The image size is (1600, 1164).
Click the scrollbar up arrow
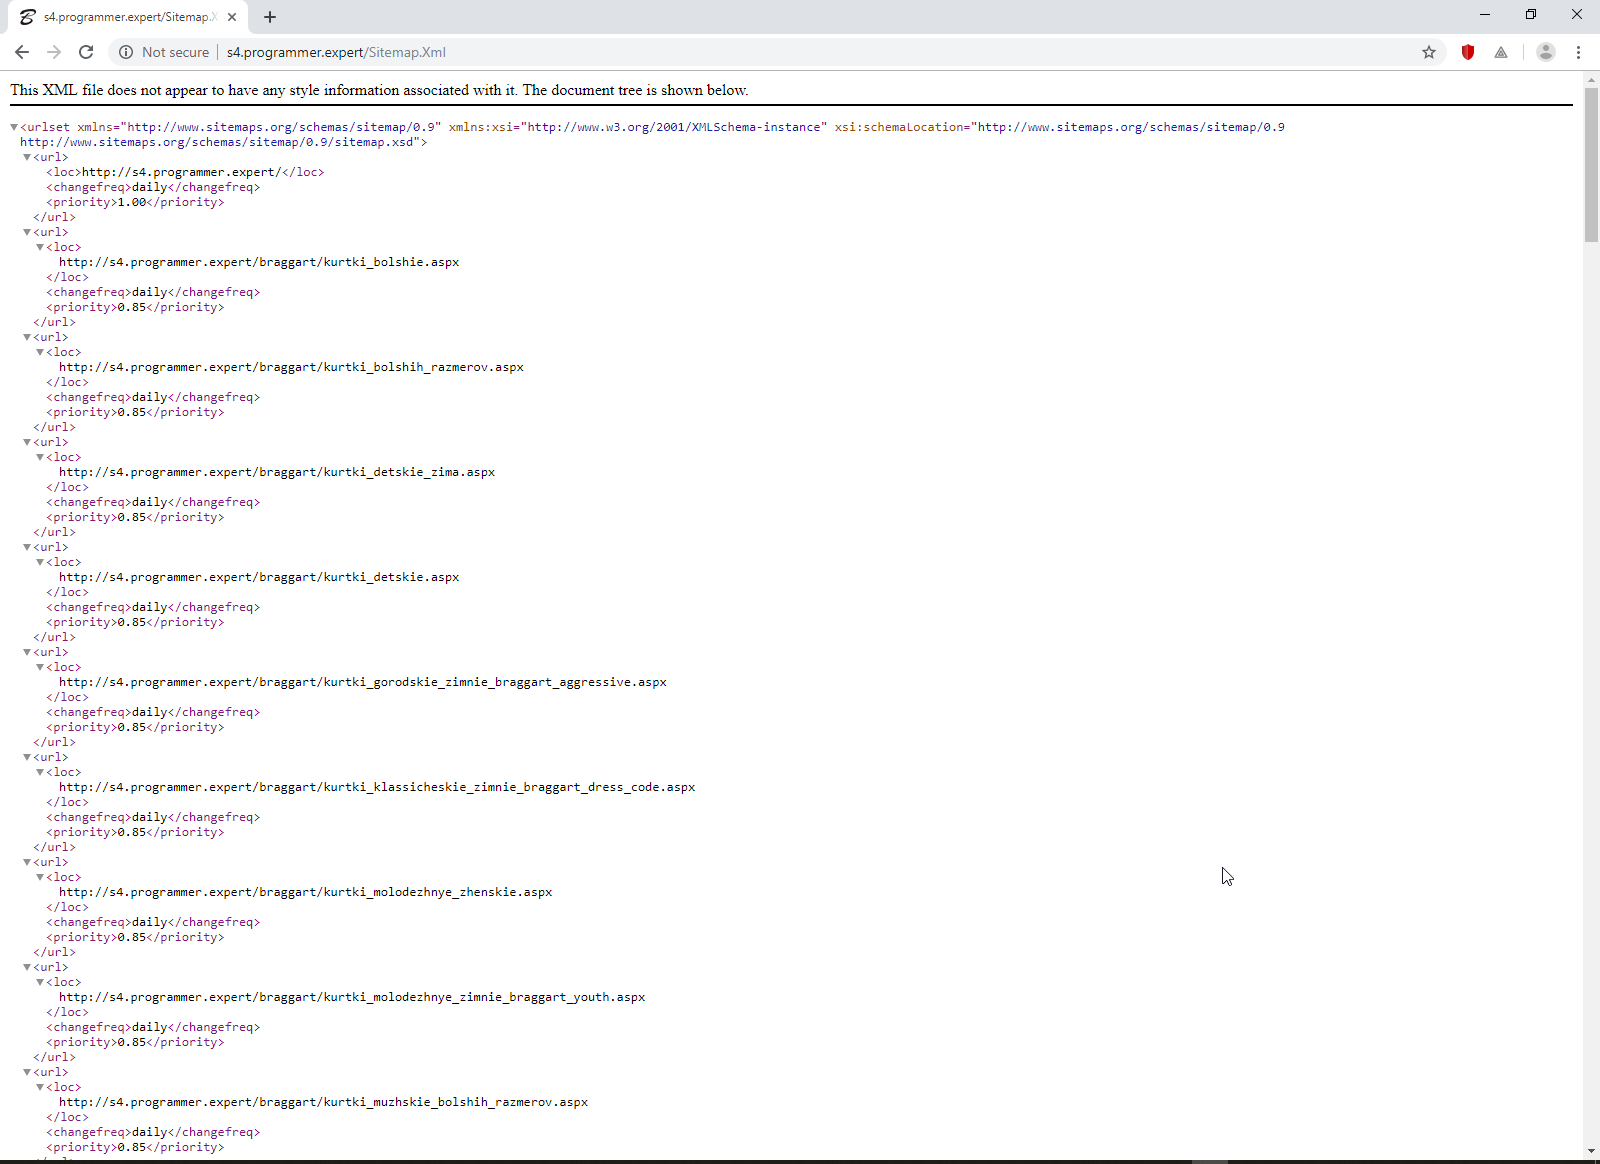(1591, 78)
